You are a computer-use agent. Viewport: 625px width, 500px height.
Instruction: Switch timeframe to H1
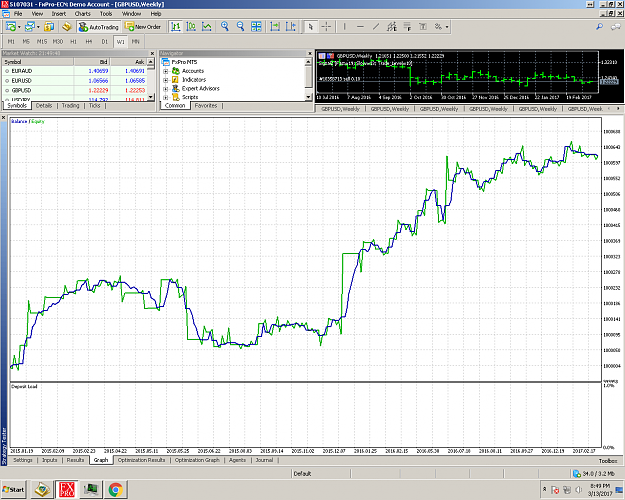[x=73, y=41]
